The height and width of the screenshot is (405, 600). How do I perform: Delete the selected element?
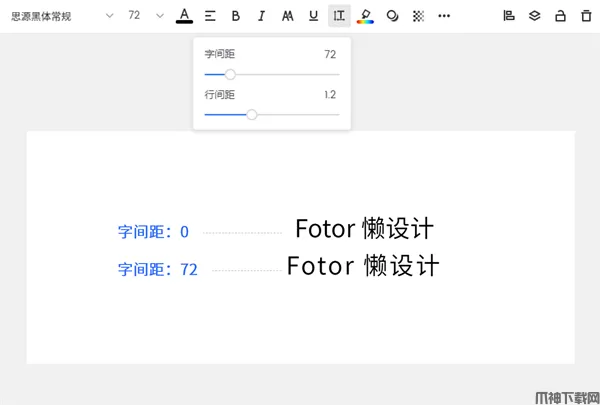586,16
